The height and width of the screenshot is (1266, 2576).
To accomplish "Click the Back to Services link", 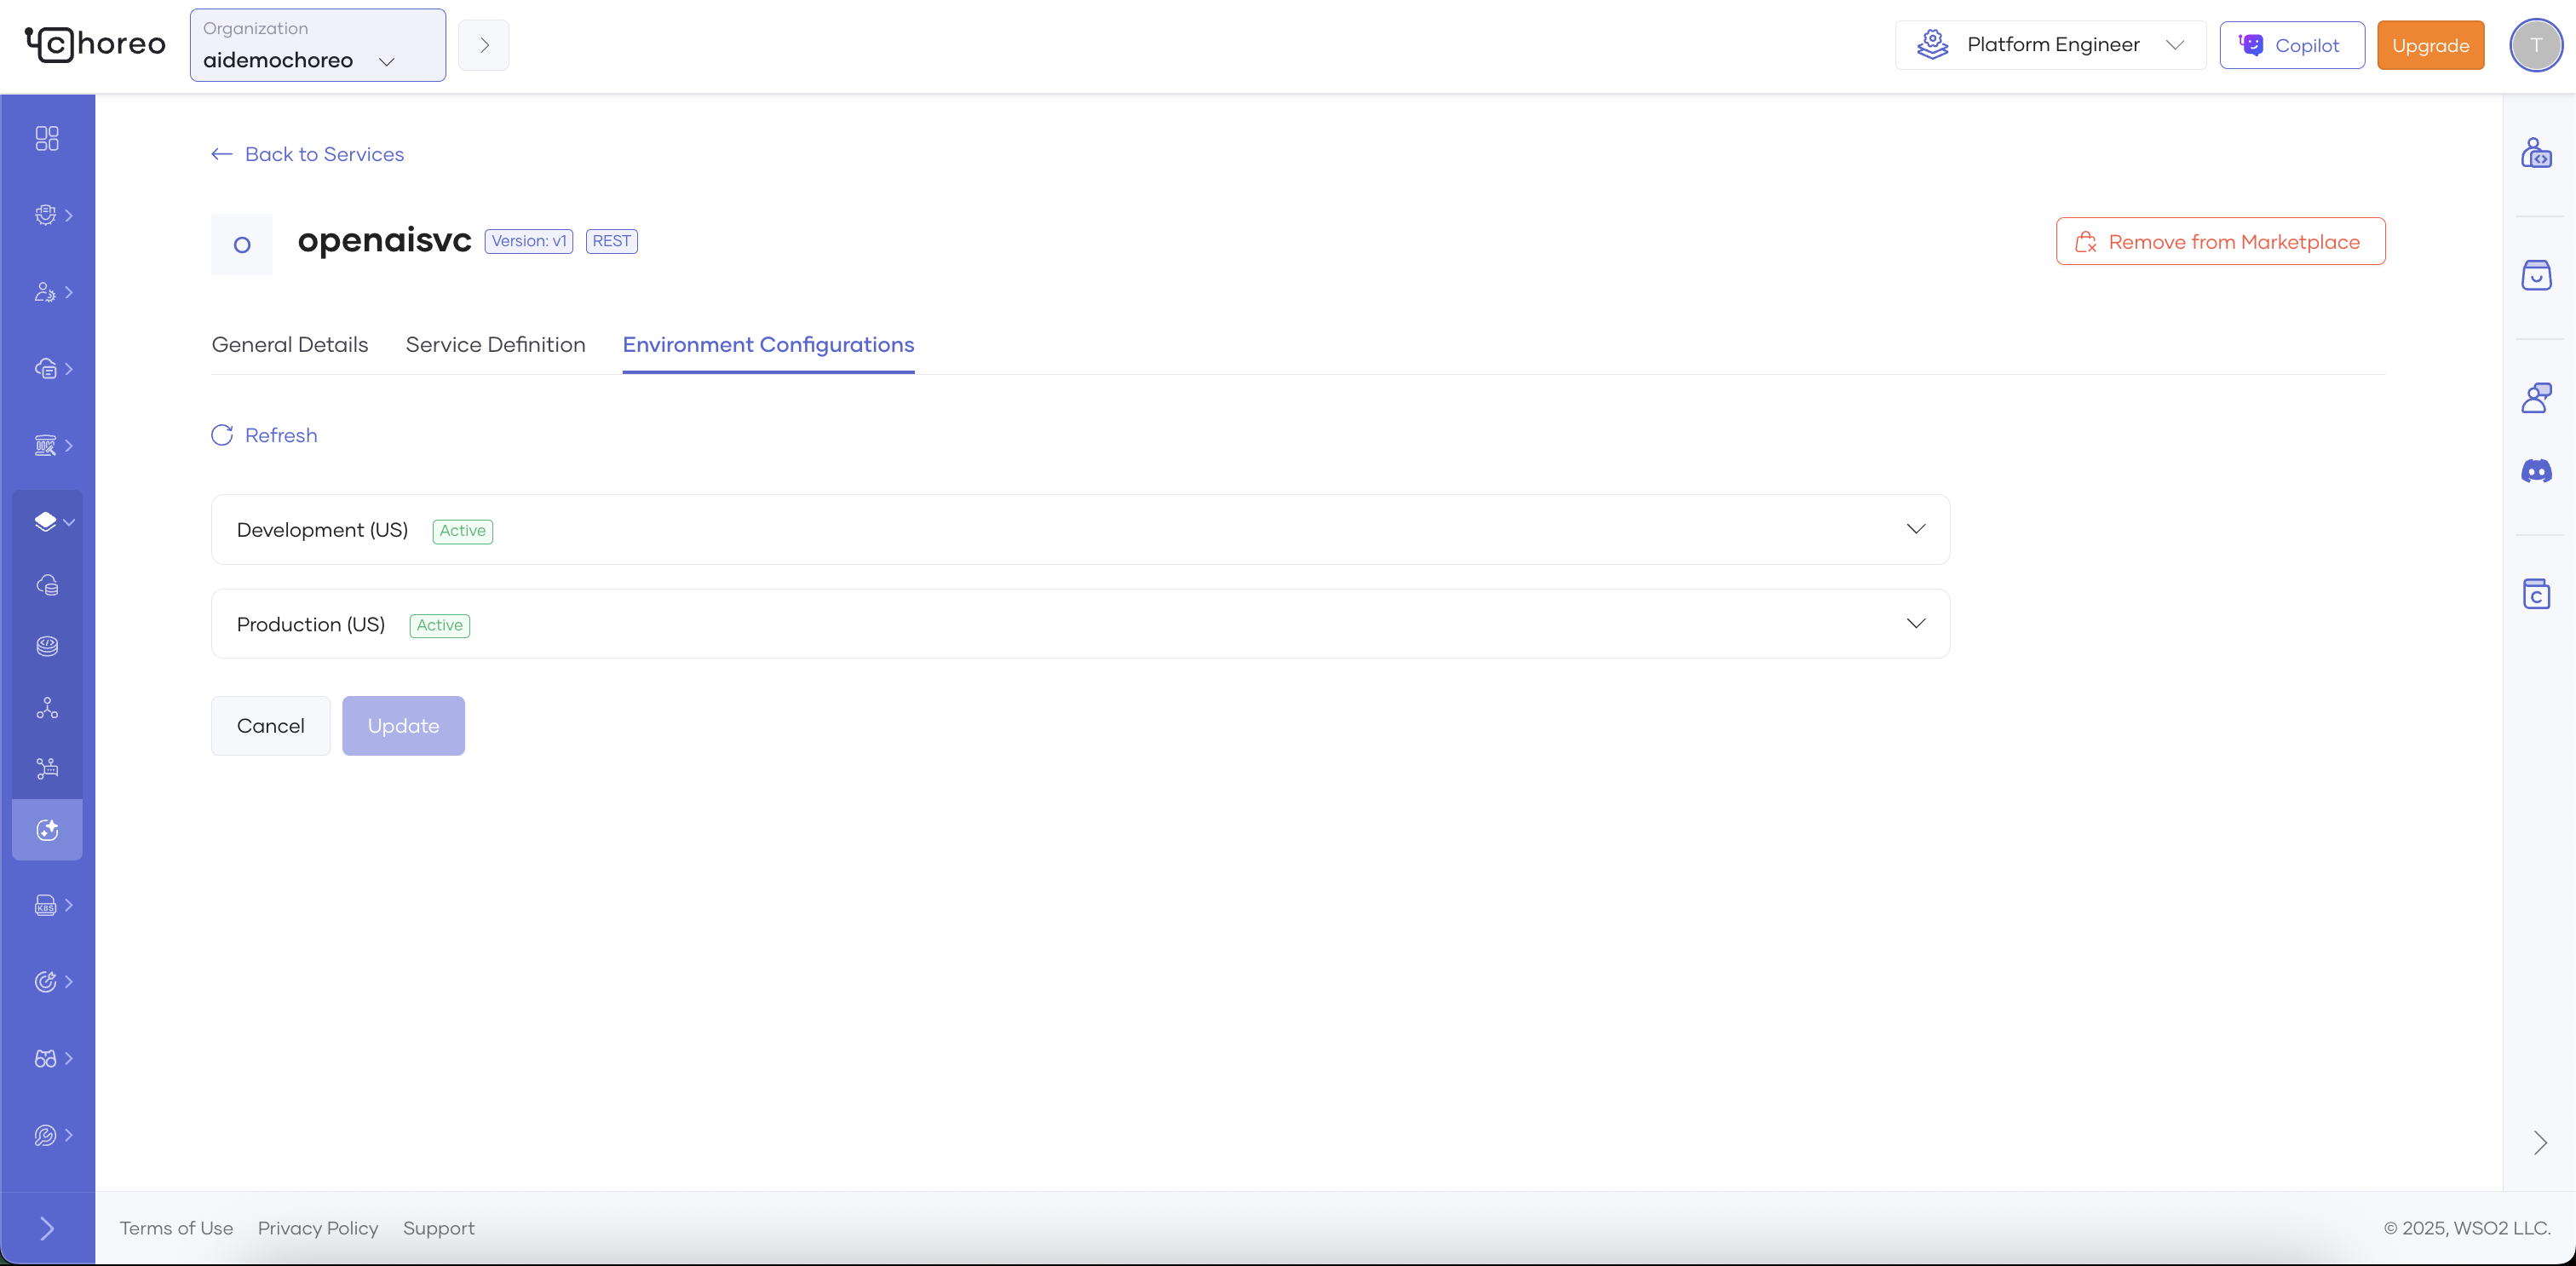I will click(x=308, y=154).
